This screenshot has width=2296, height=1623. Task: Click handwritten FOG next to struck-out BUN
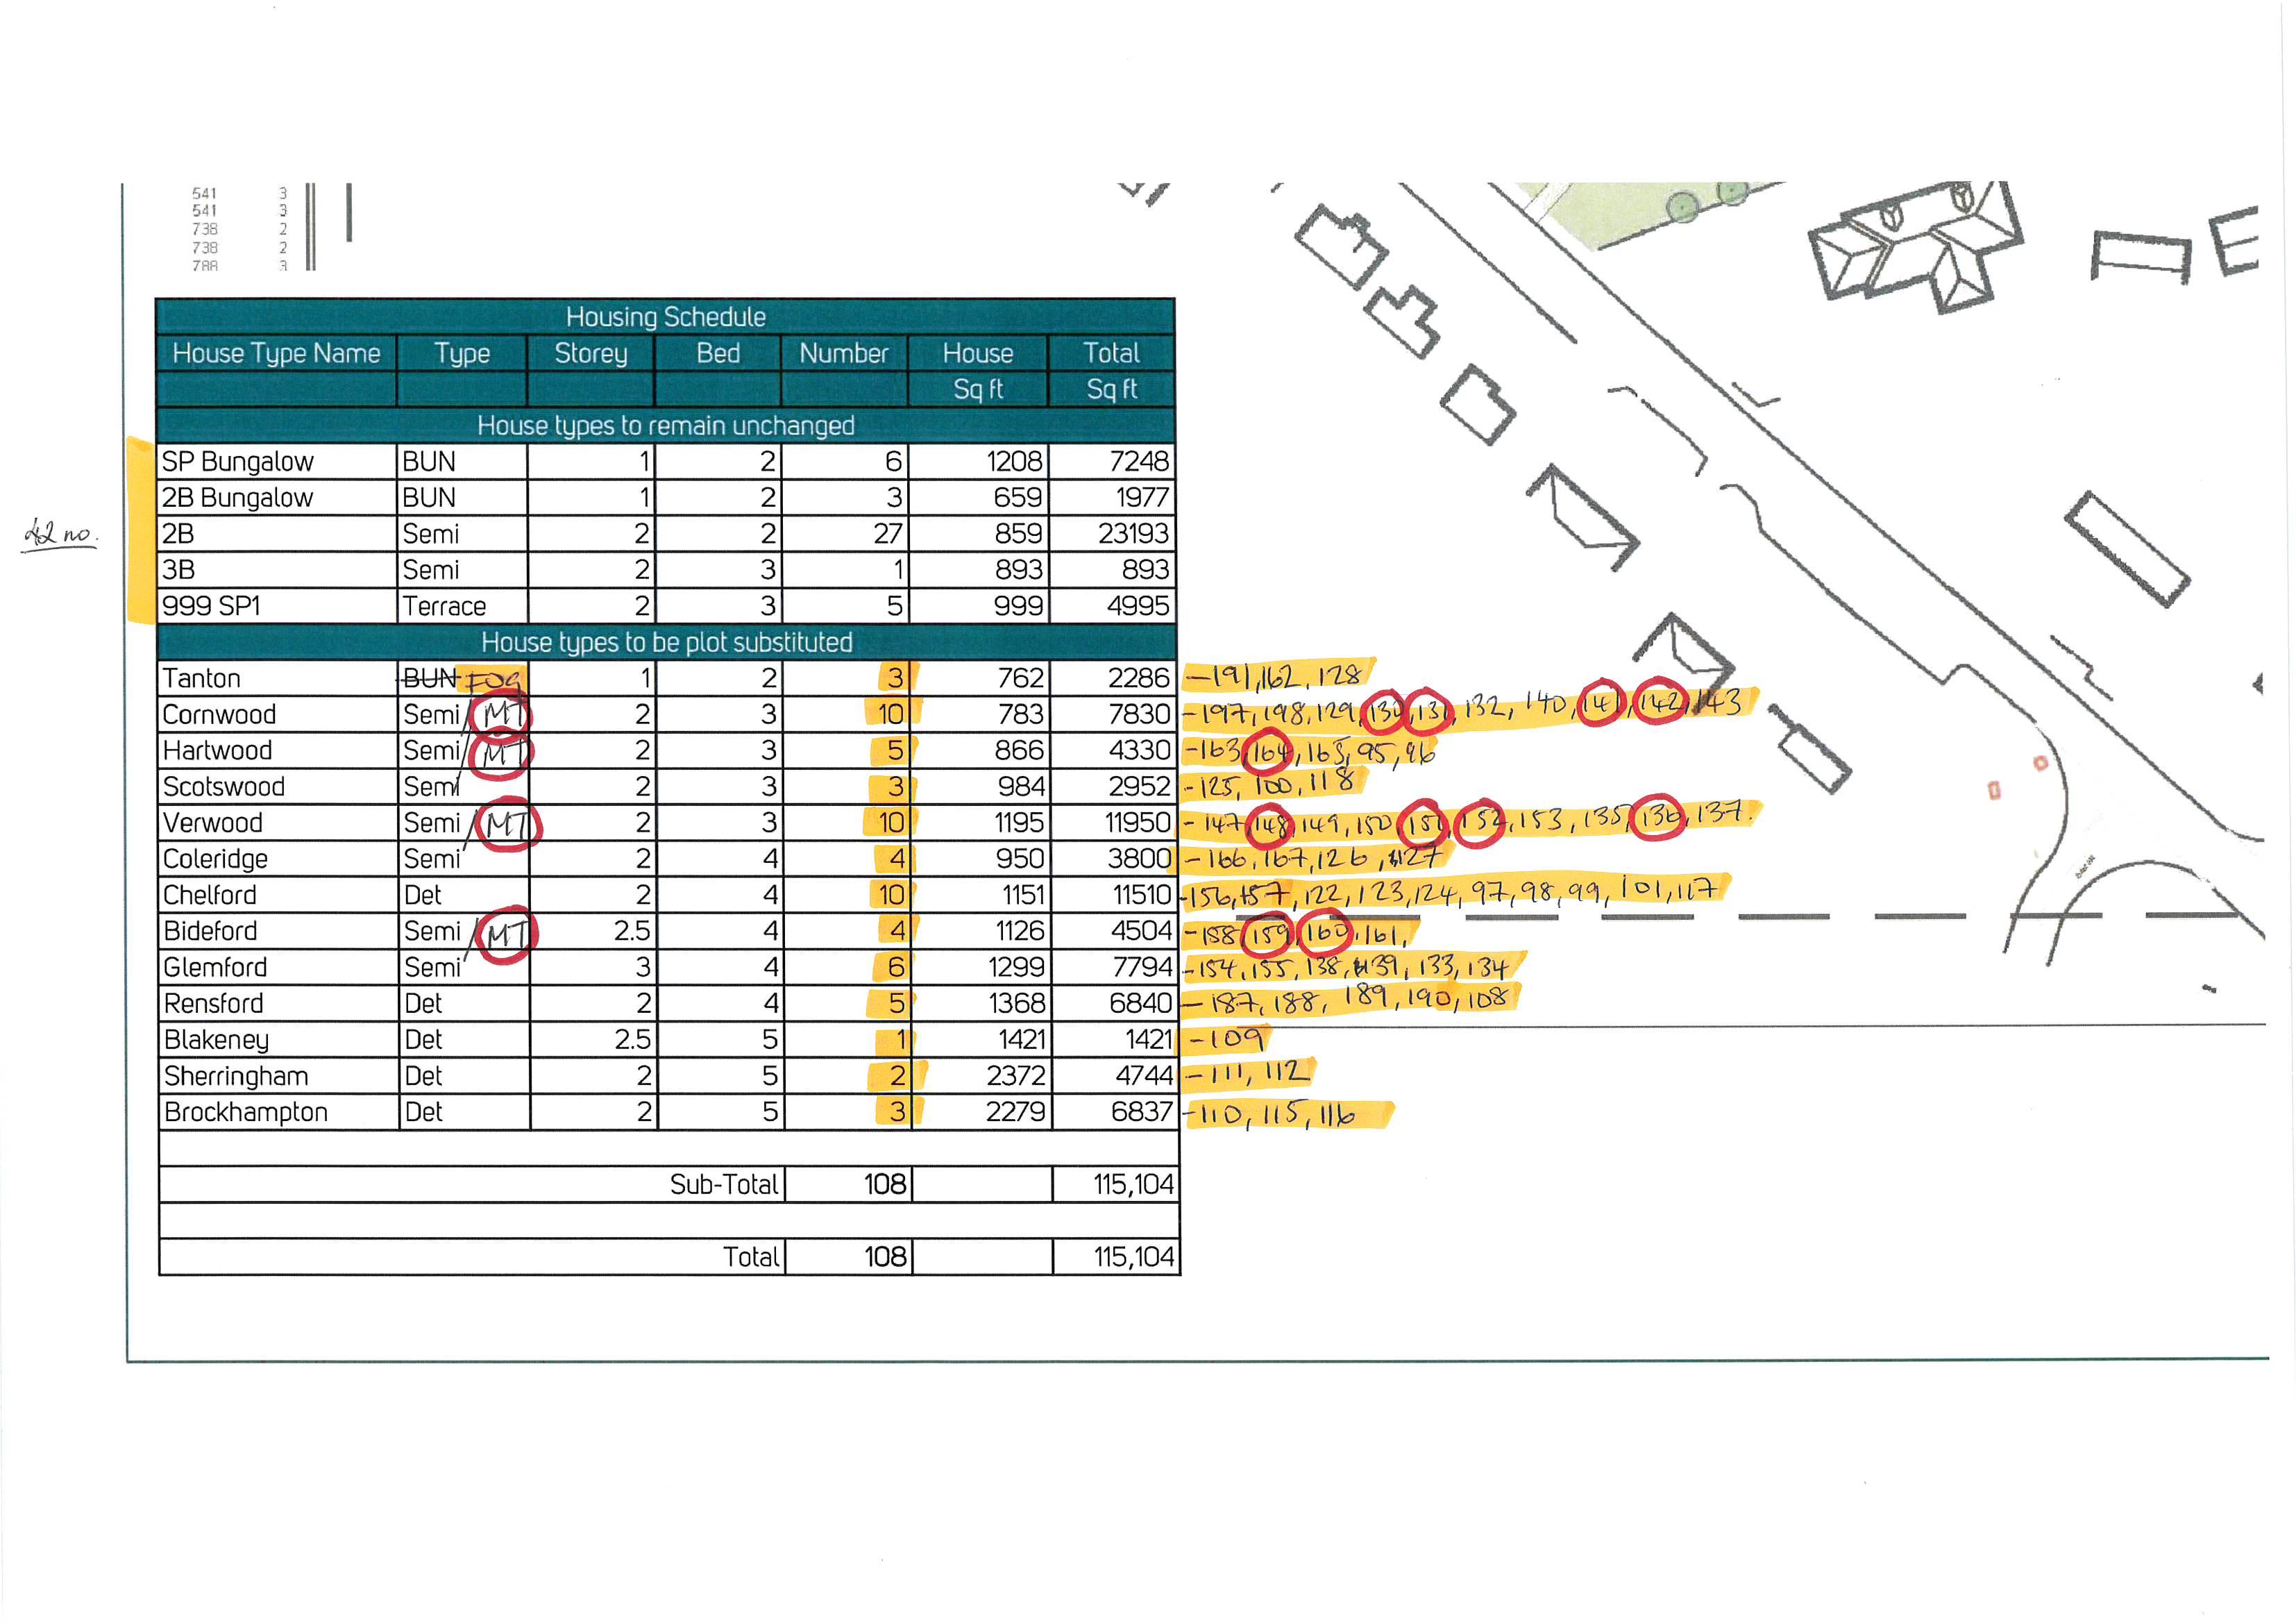point(494,680)
